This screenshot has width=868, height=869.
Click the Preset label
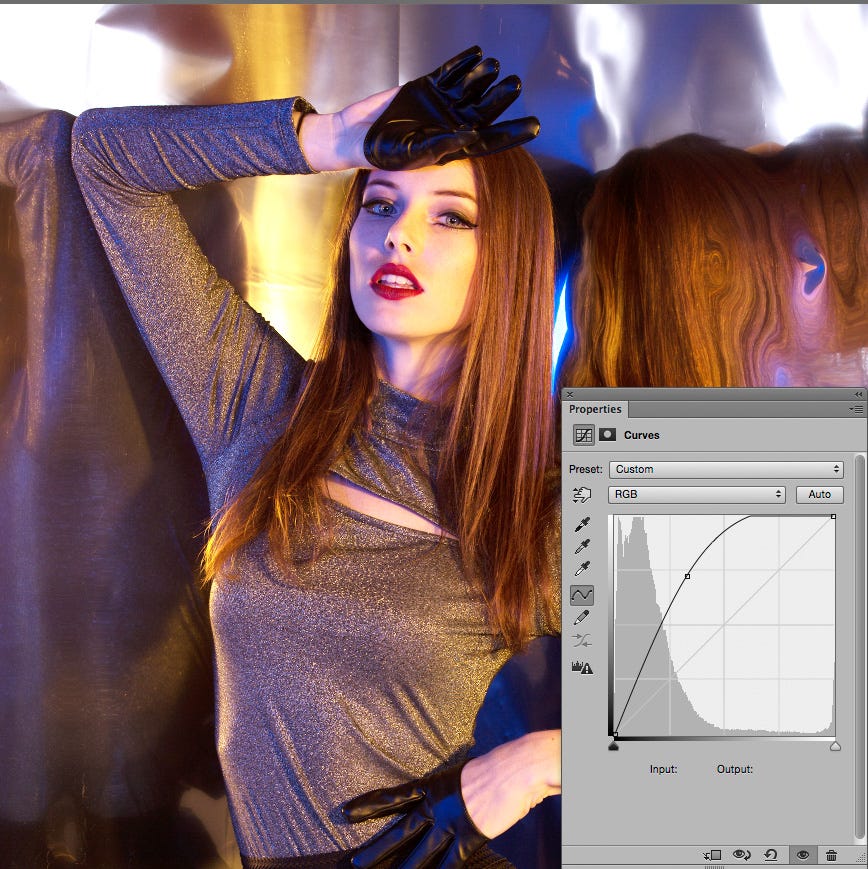click(x=585, y=469)
